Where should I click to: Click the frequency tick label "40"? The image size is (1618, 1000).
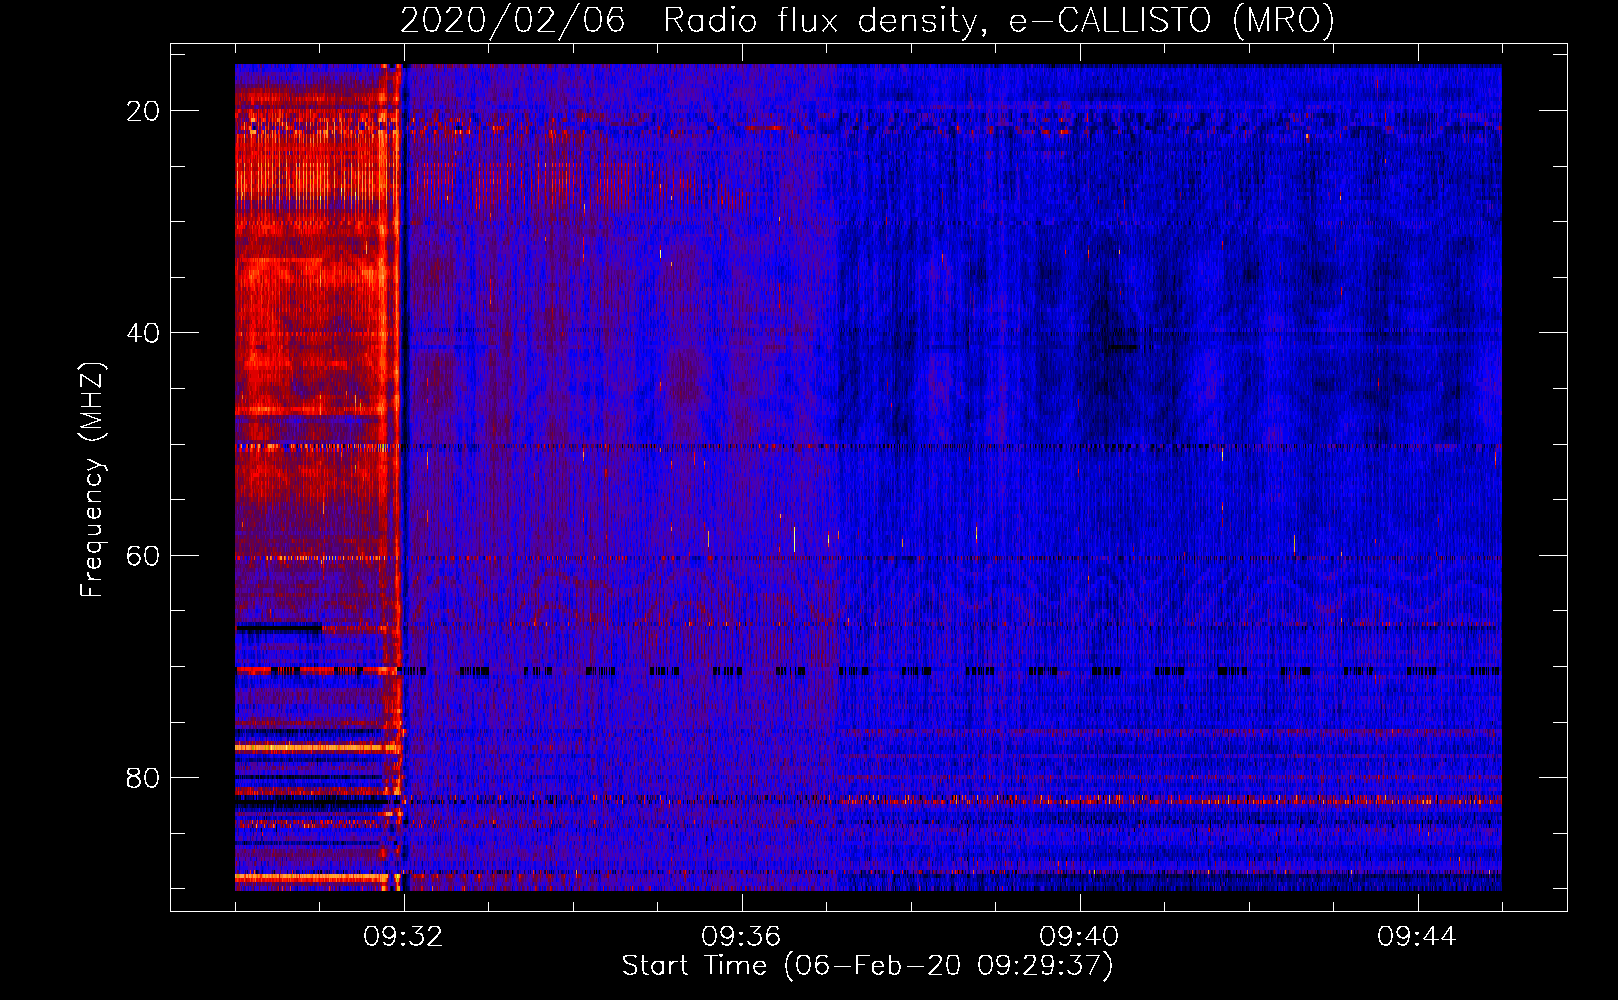point(143,333)
